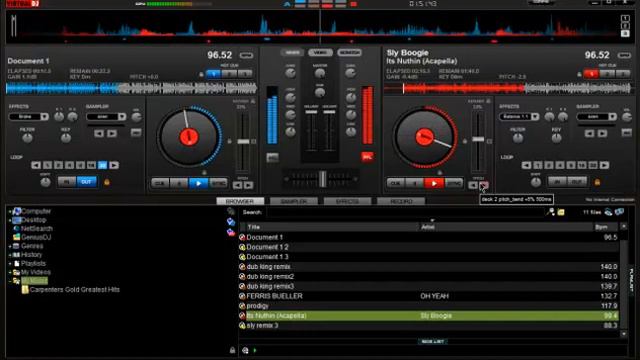Sync the right deck tempo
Screen dimensions: 640x360
pyautogui.click(x=454, y=183)
